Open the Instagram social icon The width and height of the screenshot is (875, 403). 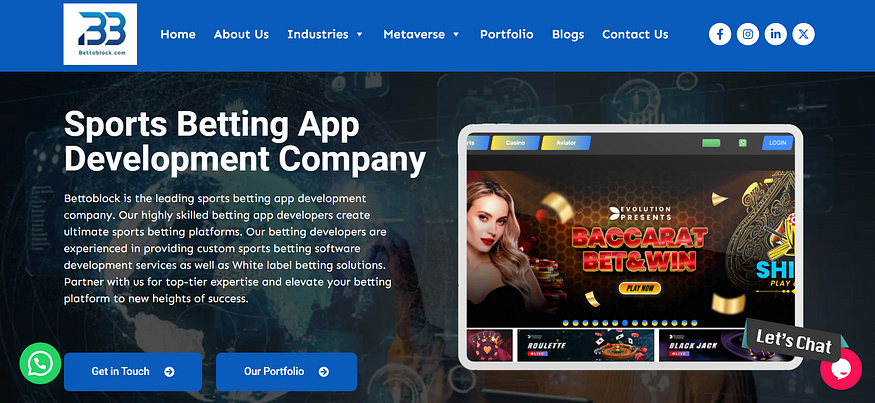pyautogui.click(x=748, y=34)
